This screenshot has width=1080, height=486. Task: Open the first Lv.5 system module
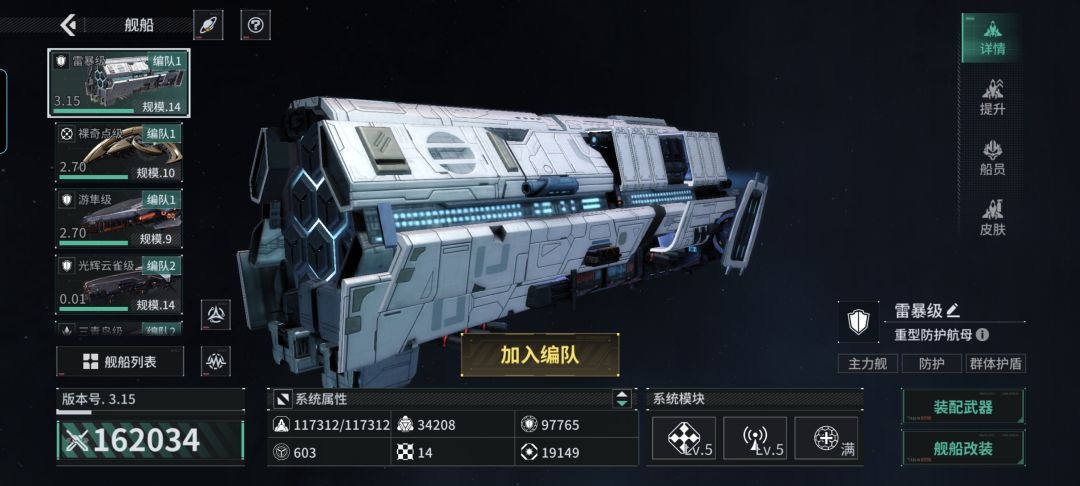point(683,438)
